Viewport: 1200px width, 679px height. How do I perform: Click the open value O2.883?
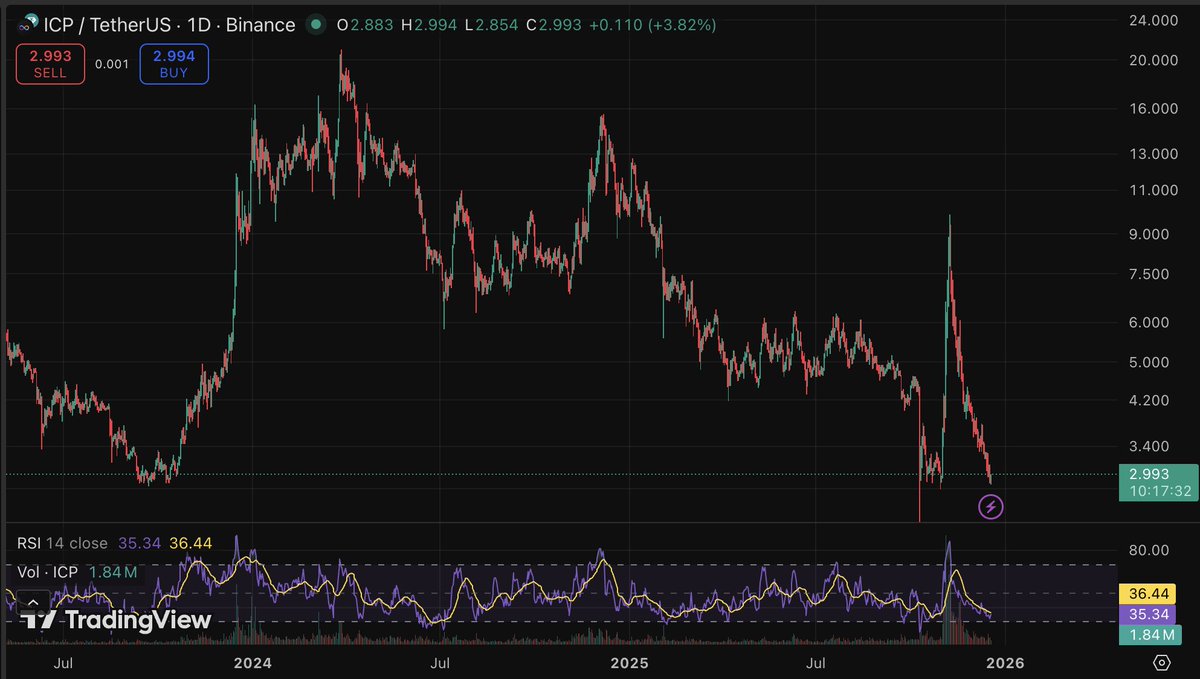(366, 24)
